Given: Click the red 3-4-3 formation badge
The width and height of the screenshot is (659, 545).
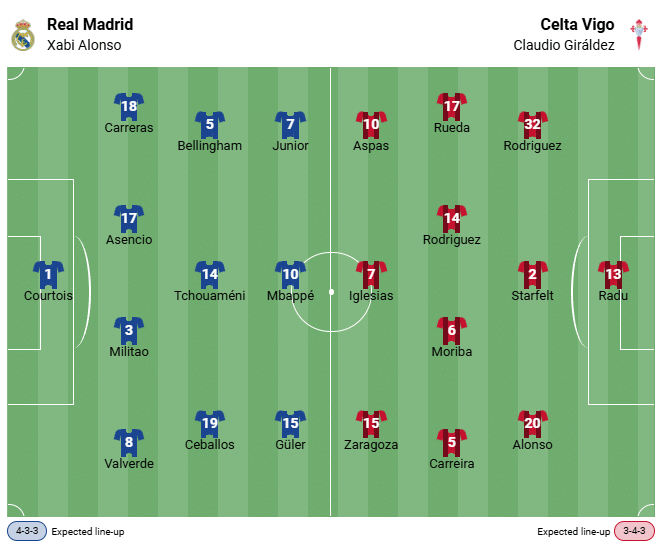Looking at the screenshot, I should pyautogui.click(x=634, y=531).
